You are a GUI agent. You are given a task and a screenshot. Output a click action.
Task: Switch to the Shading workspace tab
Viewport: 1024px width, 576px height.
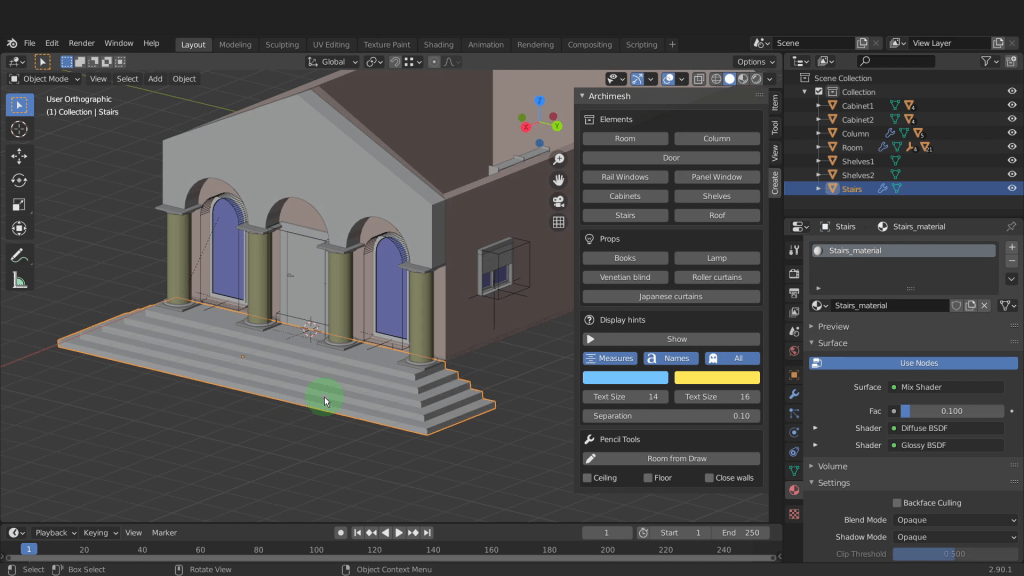[438, 44]
